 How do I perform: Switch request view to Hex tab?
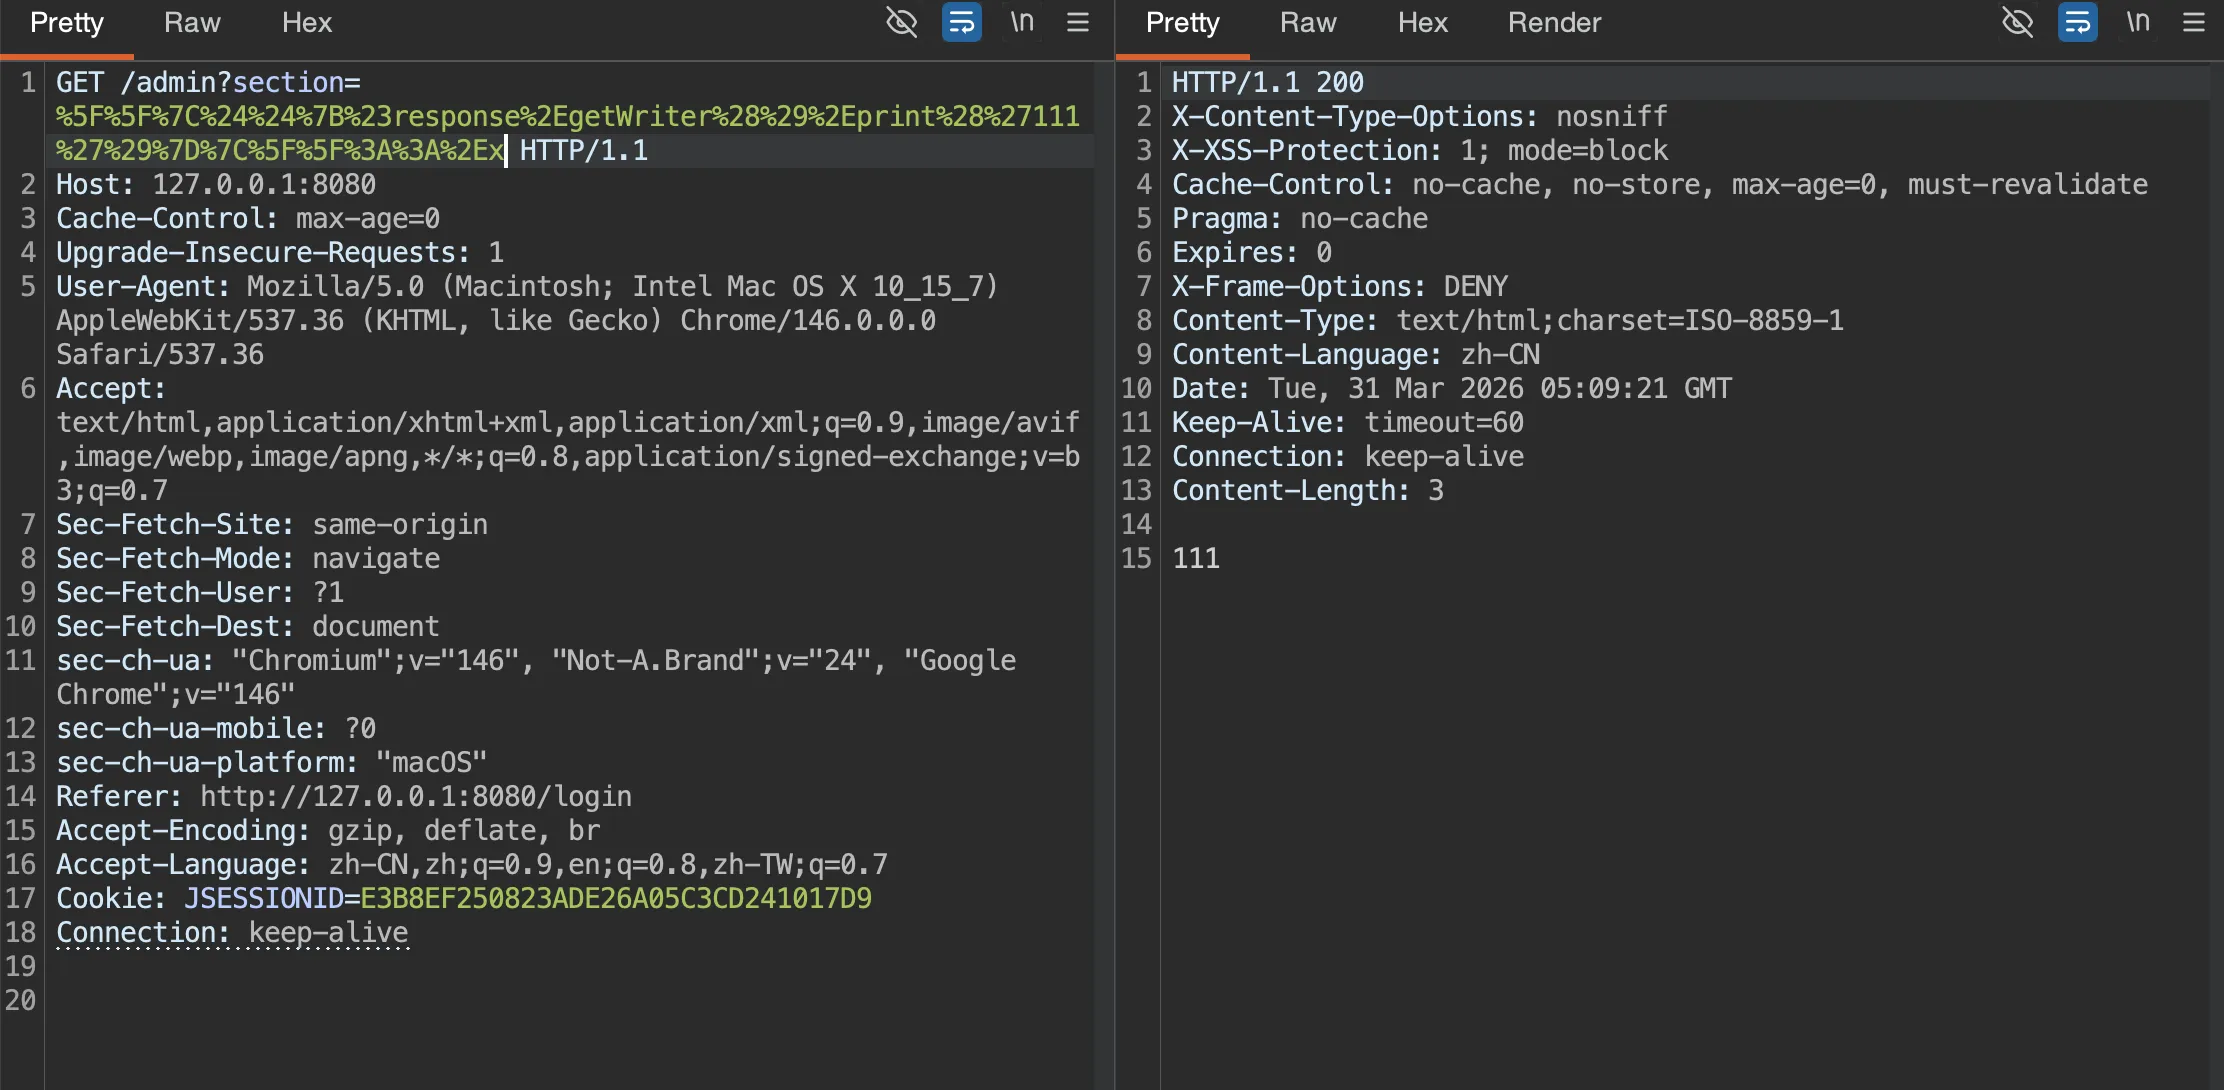point(306,23)
